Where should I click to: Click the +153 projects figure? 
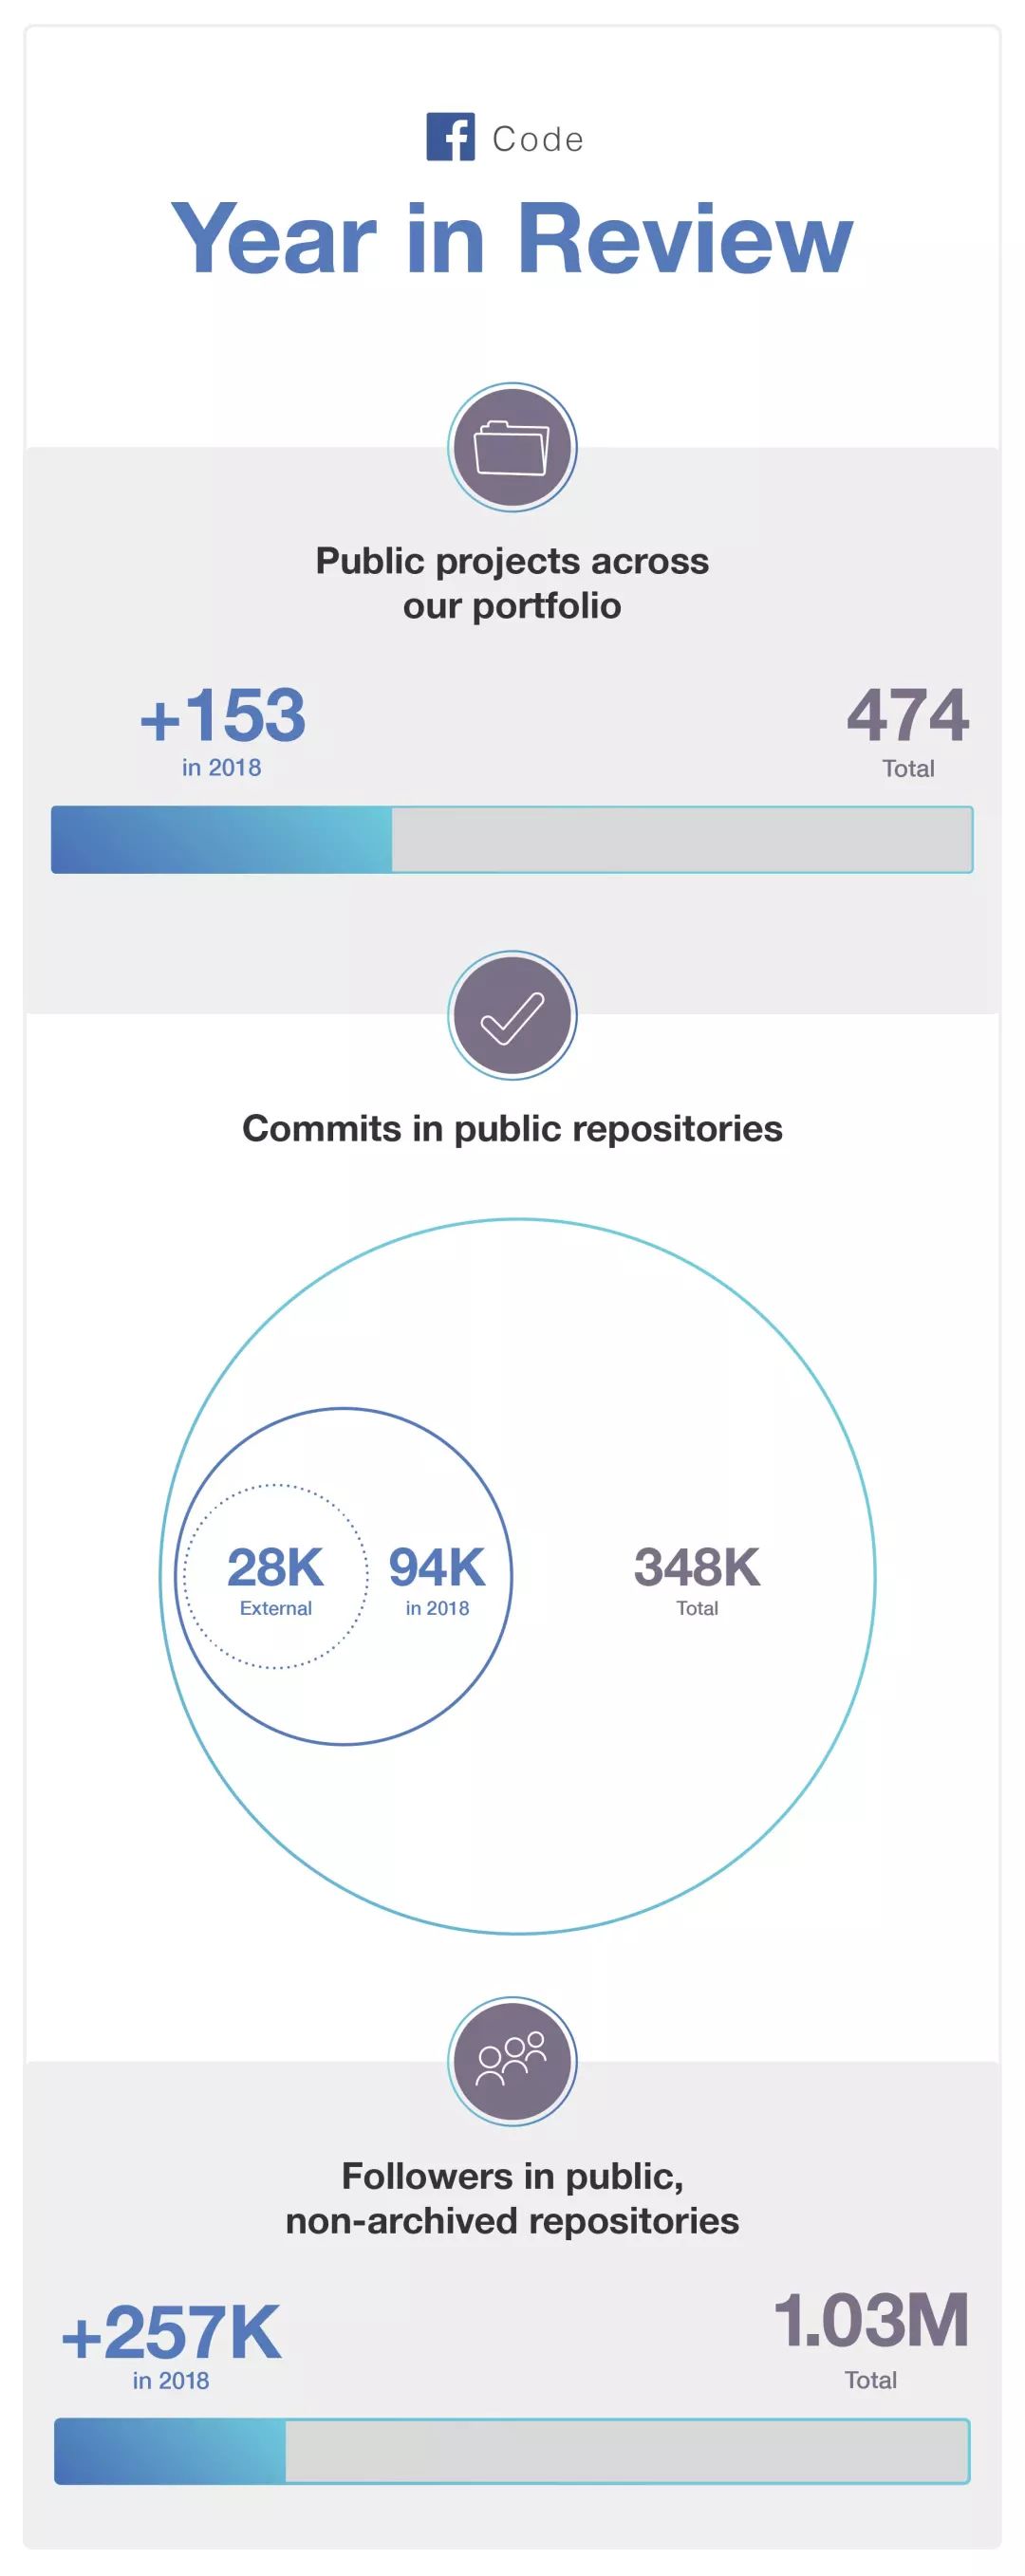(223, 716)
